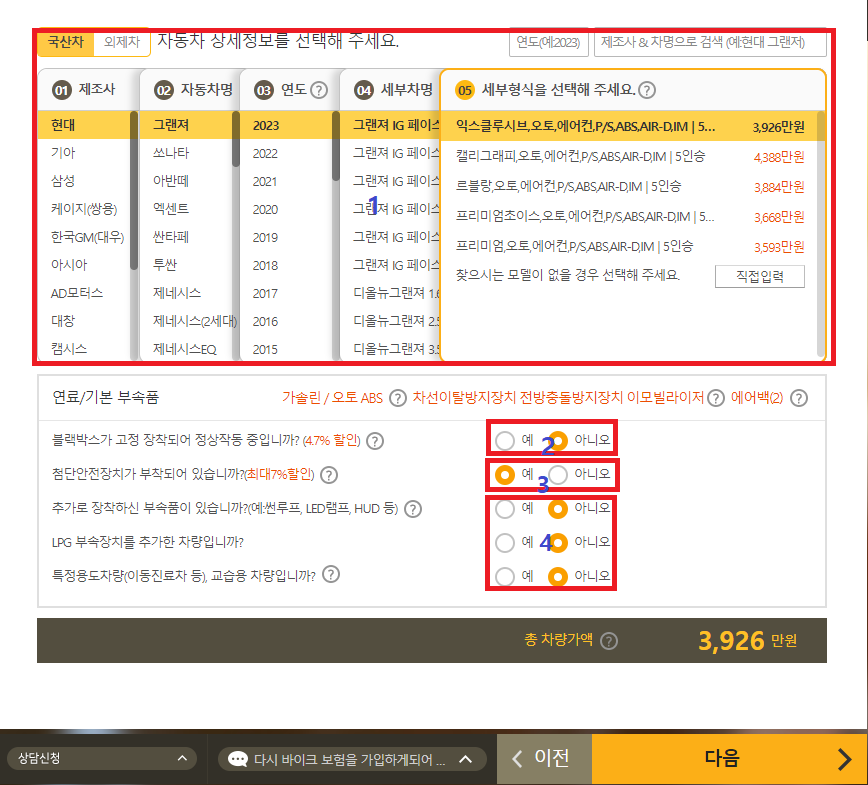Viewport: 868px width, 785px height.
Task: Choose car model 쏘나타
Action: [171, 153]
